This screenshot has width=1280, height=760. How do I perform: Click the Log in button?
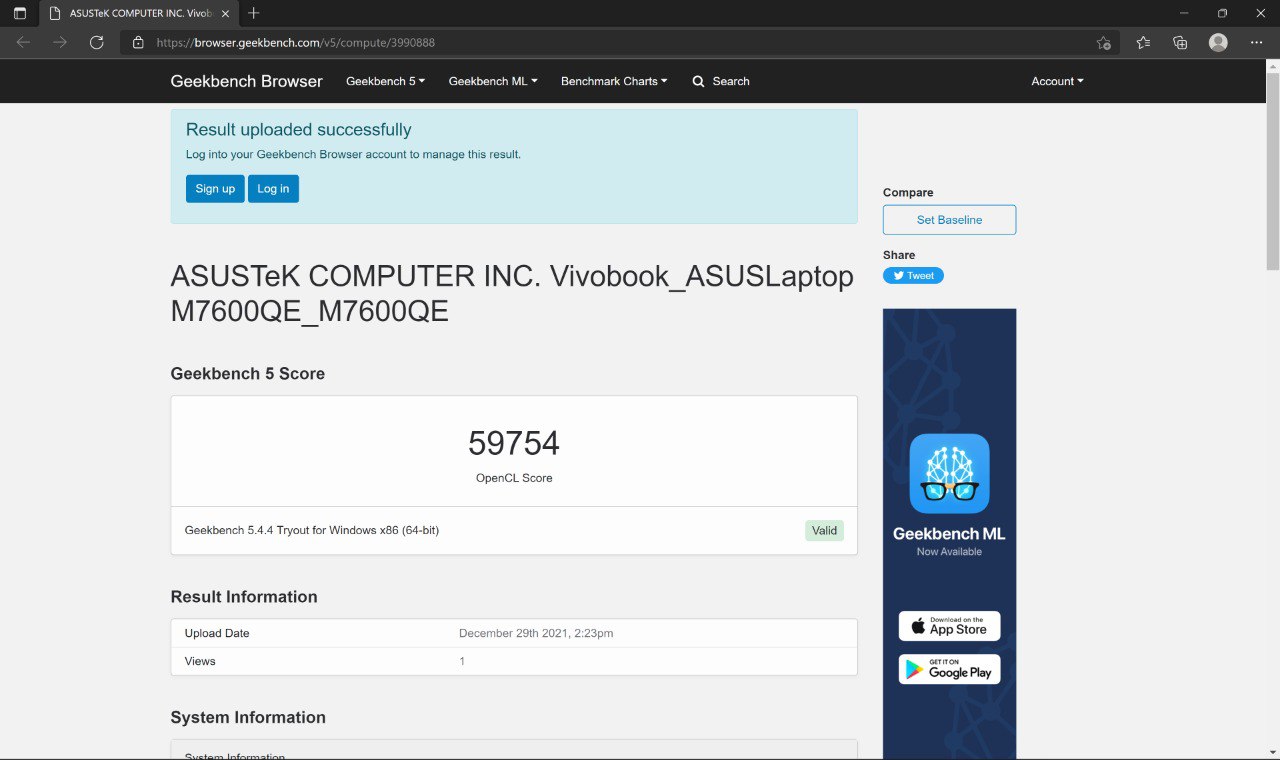pyautogui.click(x=273, y=189)
